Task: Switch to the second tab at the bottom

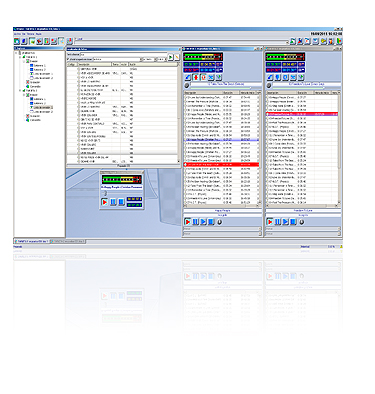Action: click(68, 241)
